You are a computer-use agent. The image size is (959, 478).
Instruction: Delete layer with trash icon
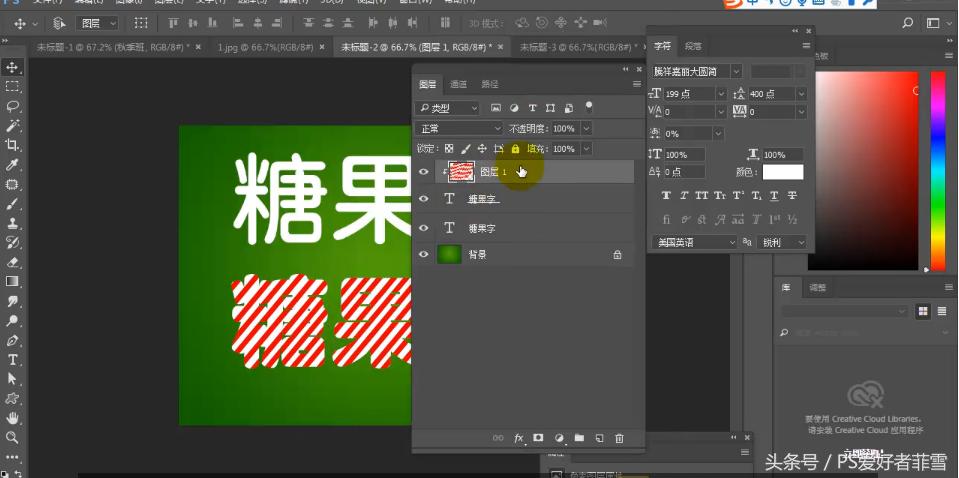tap(619, 438)
